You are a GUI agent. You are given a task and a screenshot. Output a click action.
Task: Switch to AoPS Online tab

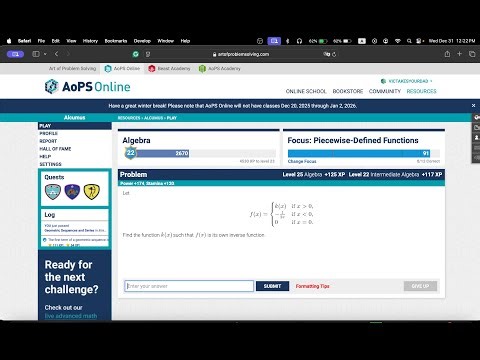tap(123, 68)
